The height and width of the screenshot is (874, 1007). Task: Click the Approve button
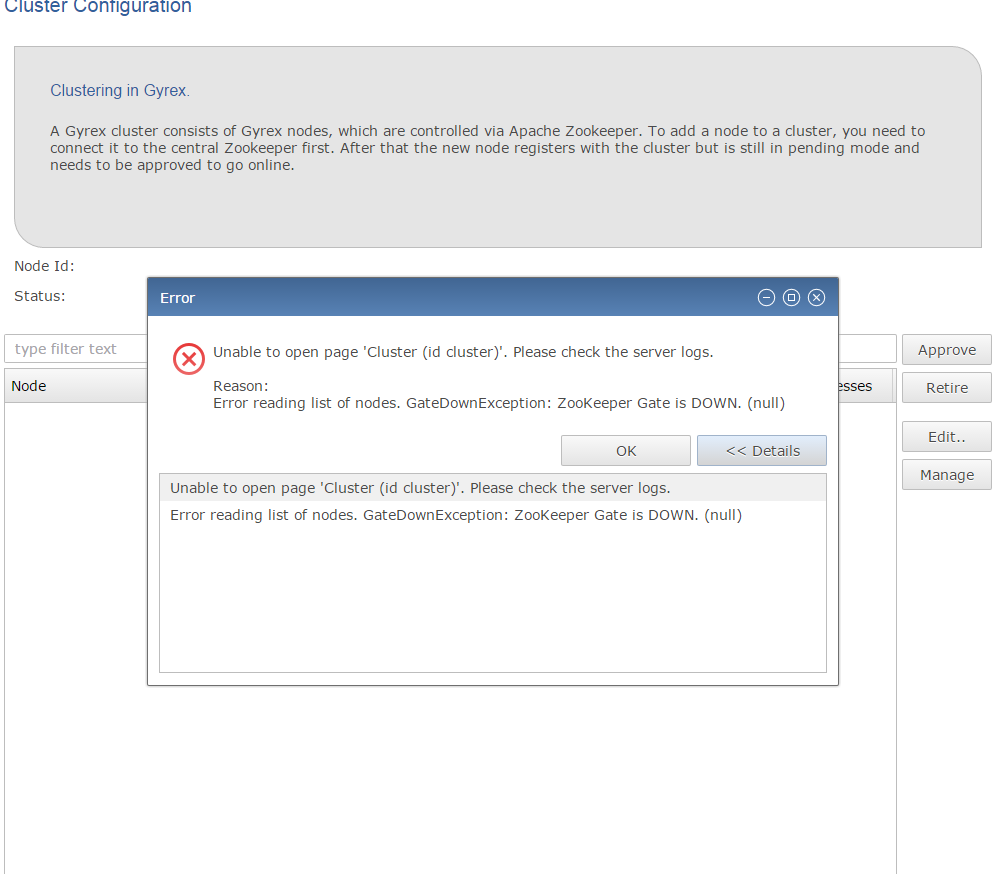tap(947, 350)
